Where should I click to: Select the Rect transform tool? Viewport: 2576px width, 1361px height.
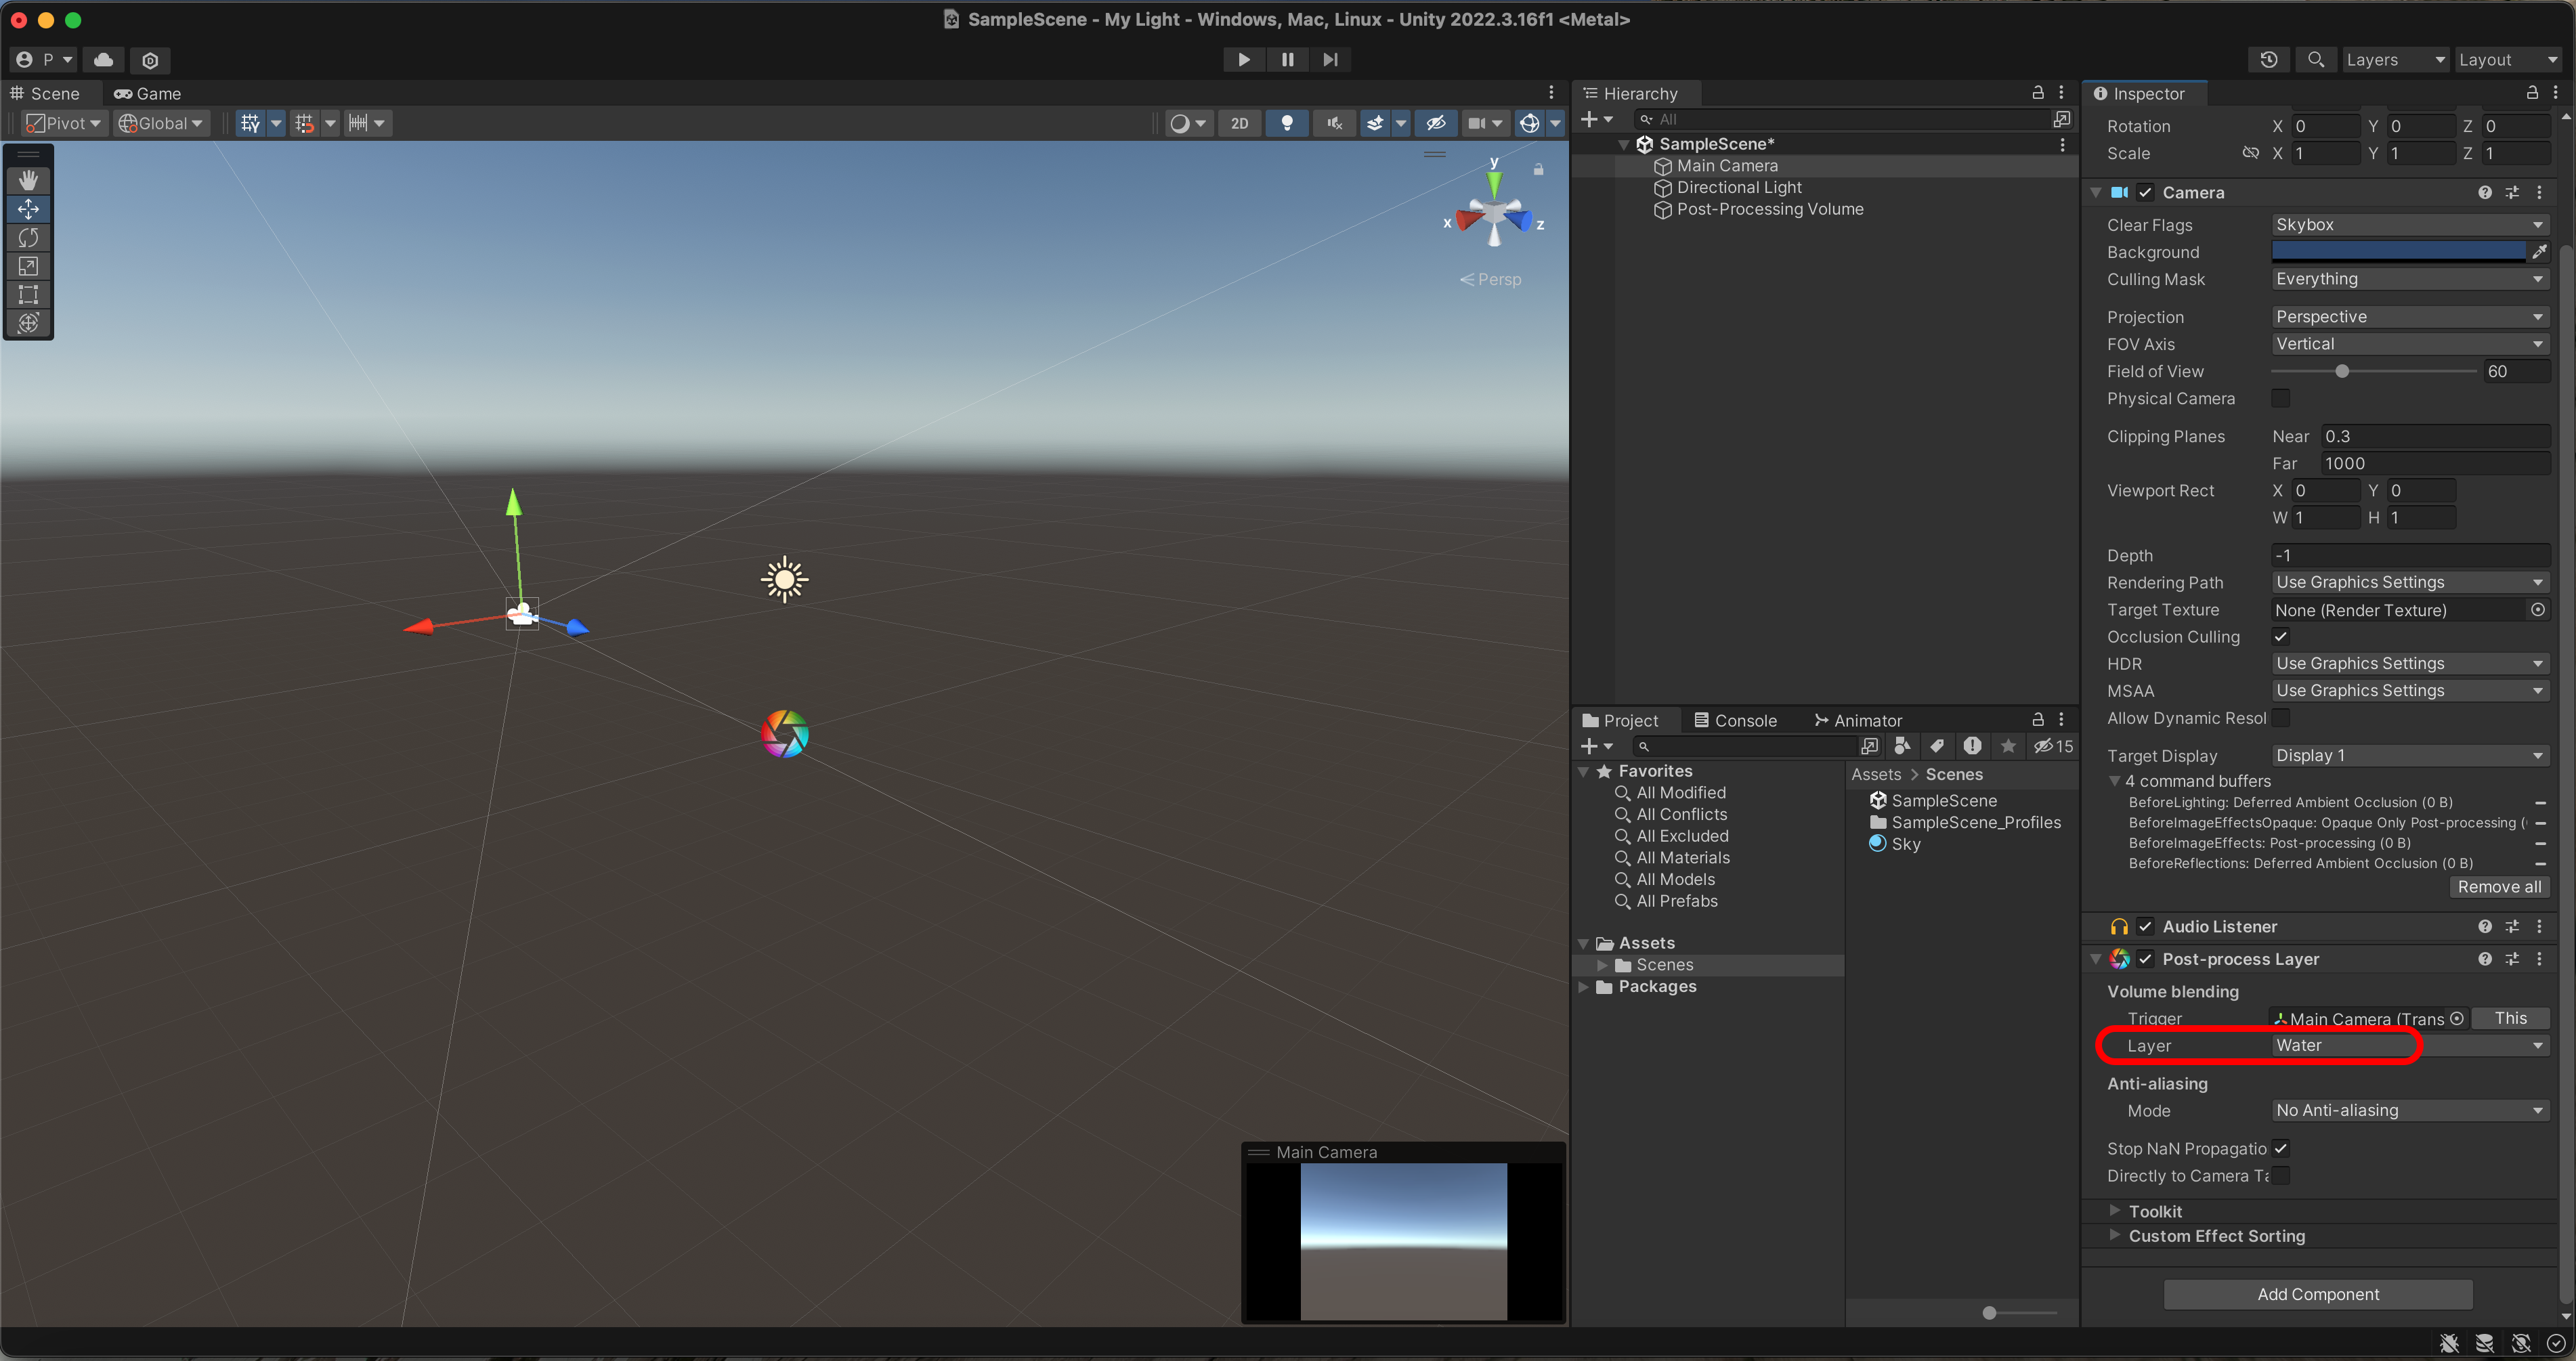(x=28, y=295)
